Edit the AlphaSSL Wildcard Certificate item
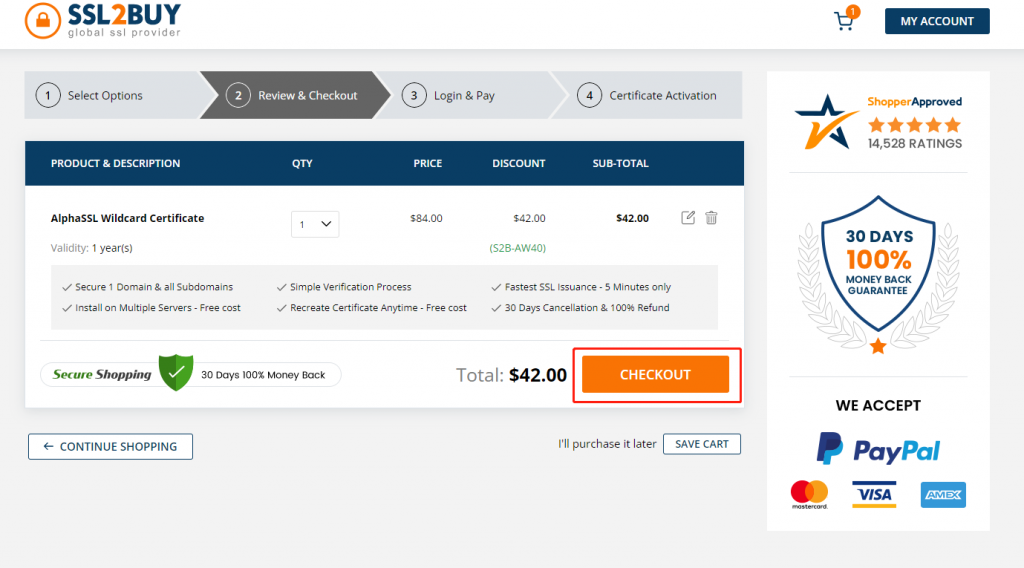The width and height of the screenshot is (1024, 568). [x=688, y=218]
